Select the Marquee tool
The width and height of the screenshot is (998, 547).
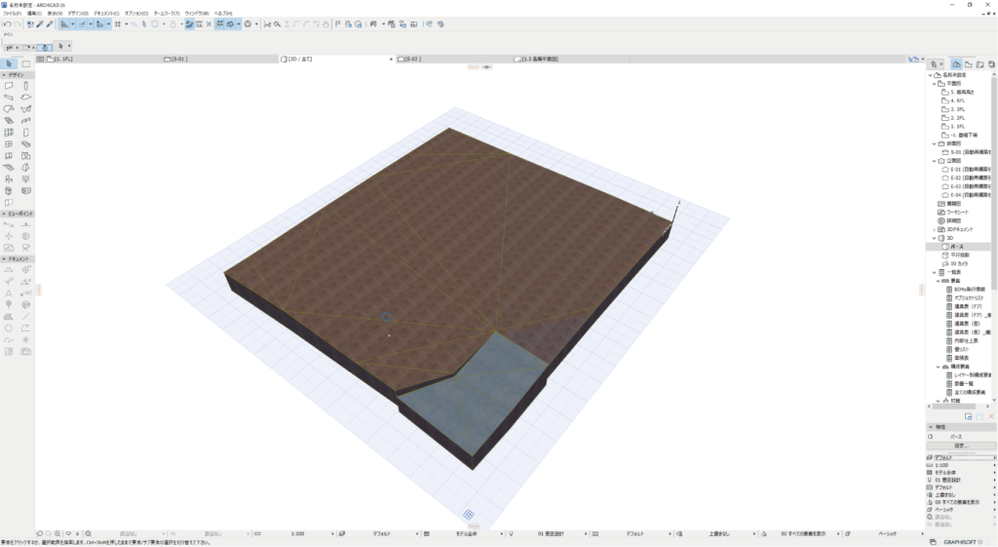tap(26, 64)
